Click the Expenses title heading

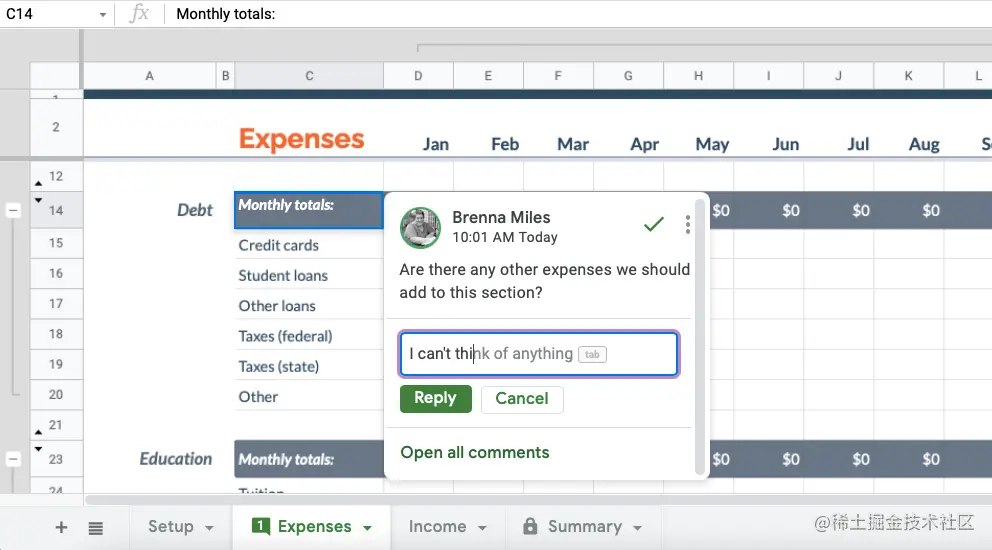coord(302,139)
